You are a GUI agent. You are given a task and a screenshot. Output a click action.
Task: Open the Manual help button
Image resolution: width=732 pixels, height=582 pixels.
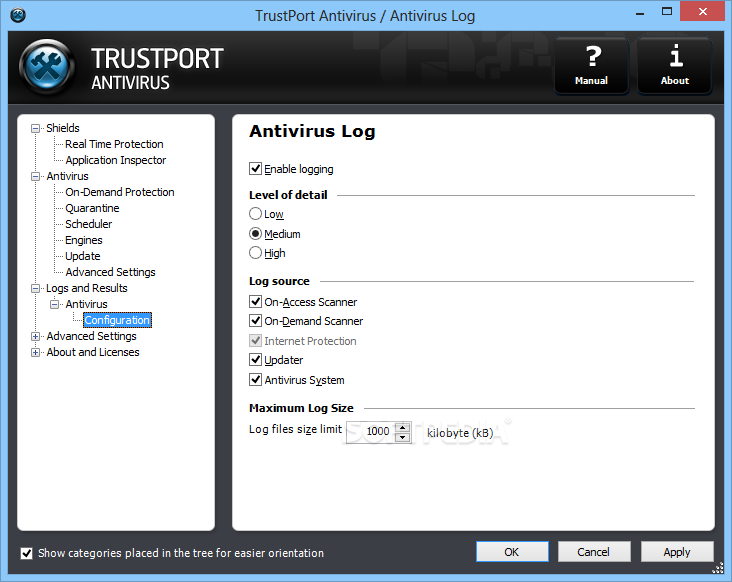point(591,66)
